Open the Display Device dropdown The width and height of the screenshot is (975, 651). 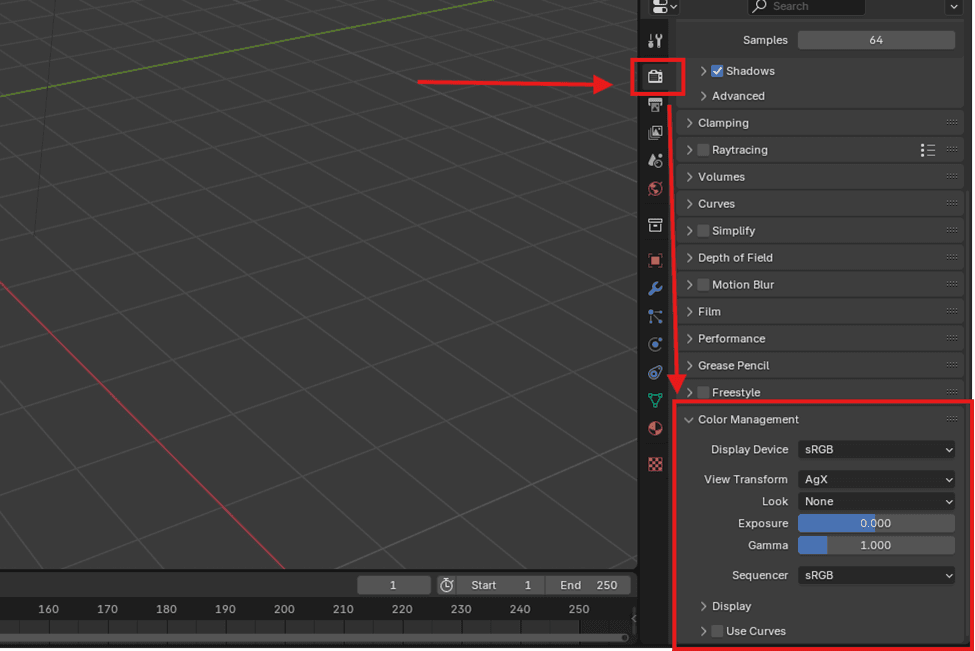[876, 450]
